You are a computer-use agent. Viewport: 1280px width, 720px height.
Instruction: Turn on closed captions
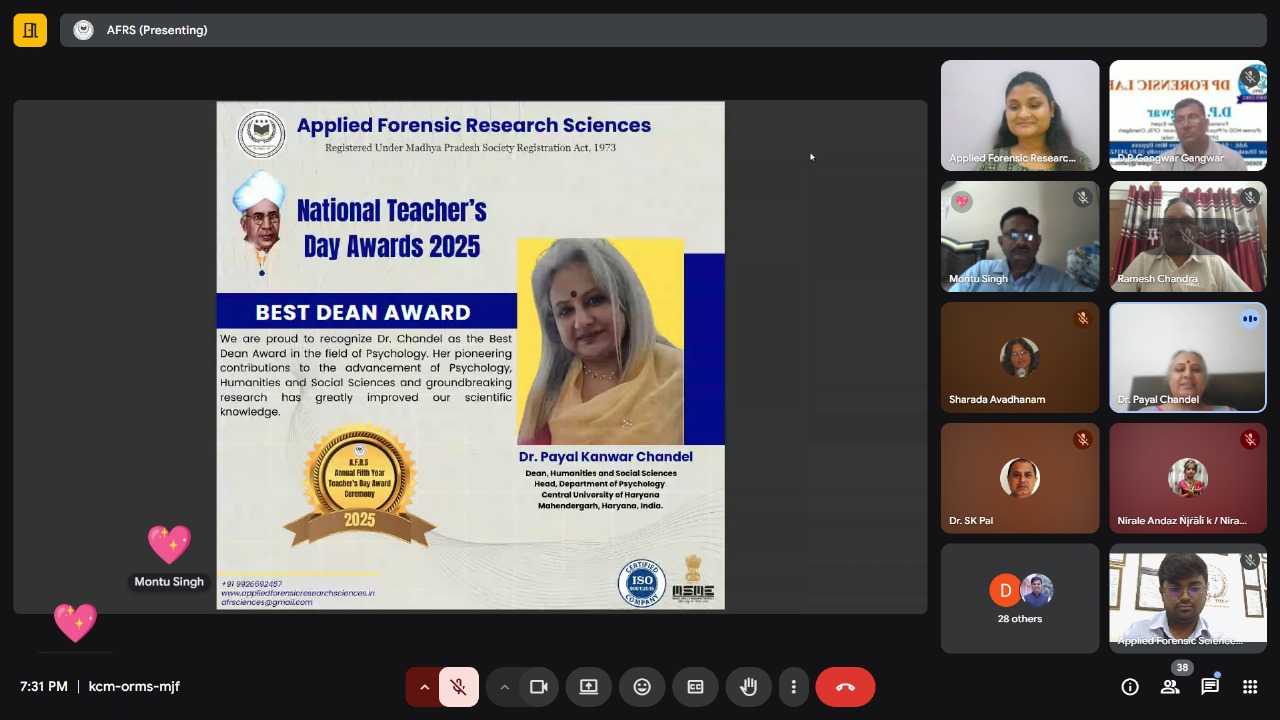coord(695,687)
